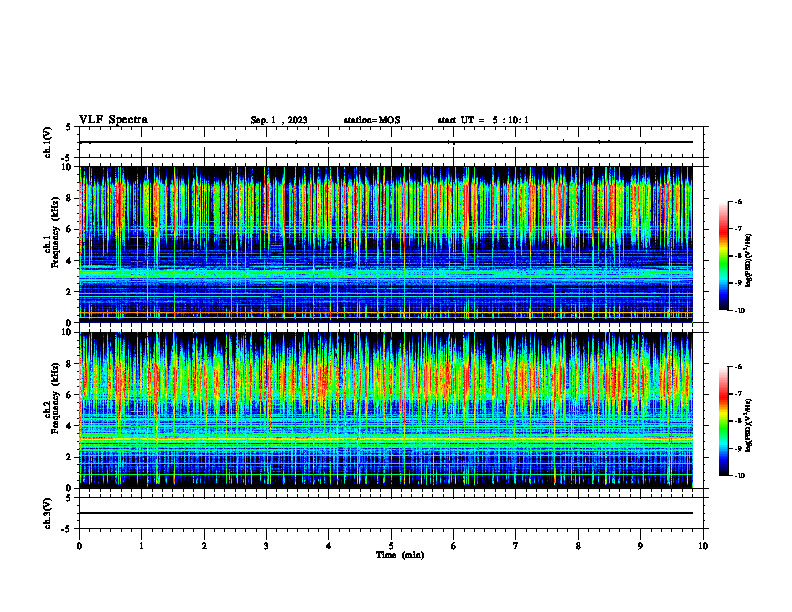Click the ch.2 spectrogram color scale bar
Screen dimensions: 792x612
coord(723,421)
